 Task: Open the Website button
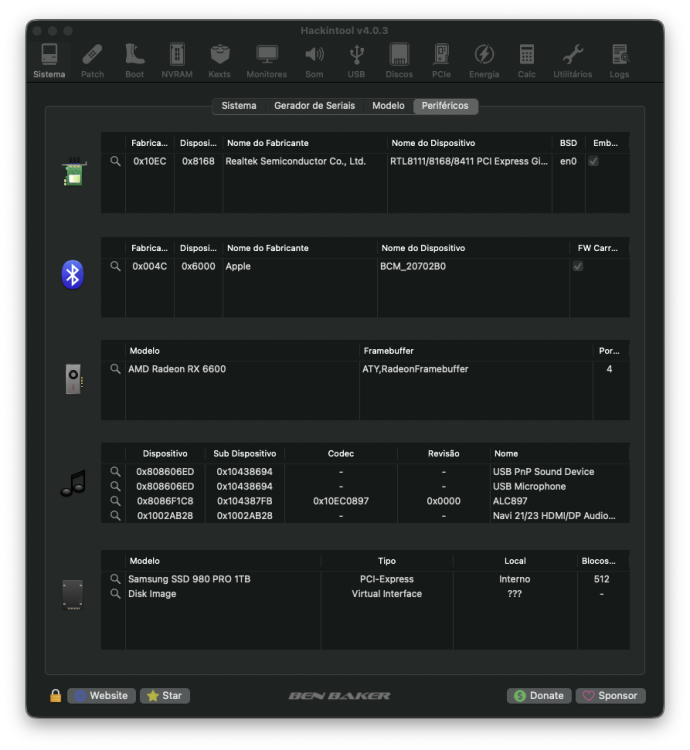(101, 695)
